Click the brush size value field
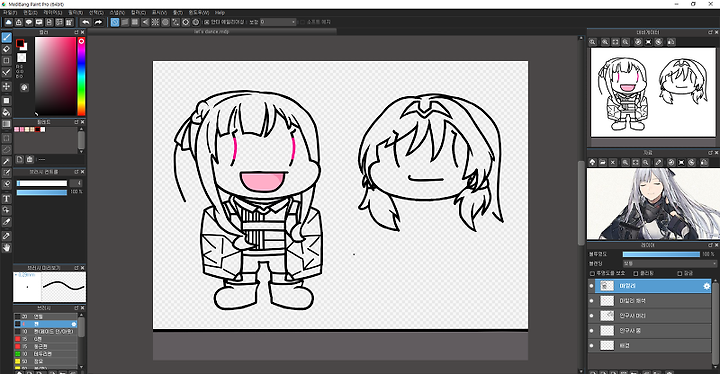 (76, 183)
